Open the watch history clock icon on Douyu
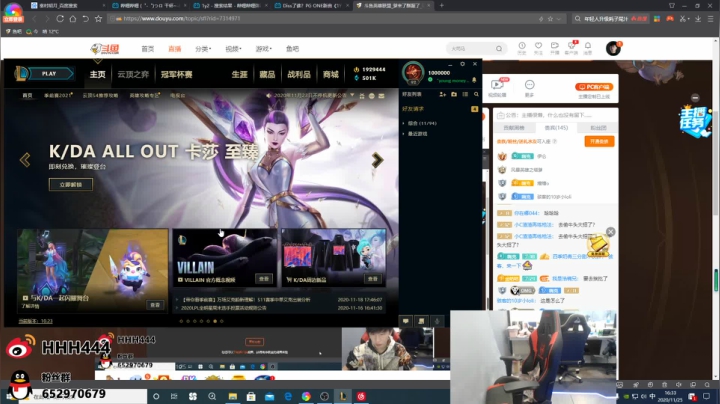Screen dimensions: 720x404 coord(522,46)
